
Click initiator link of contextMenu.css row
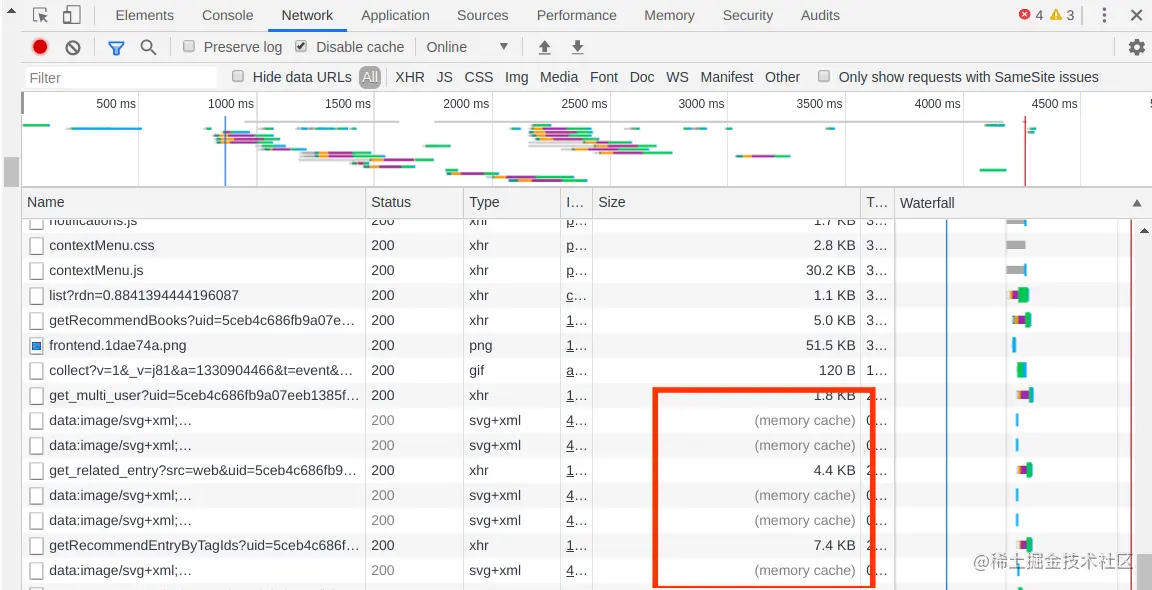click(577, 245)
